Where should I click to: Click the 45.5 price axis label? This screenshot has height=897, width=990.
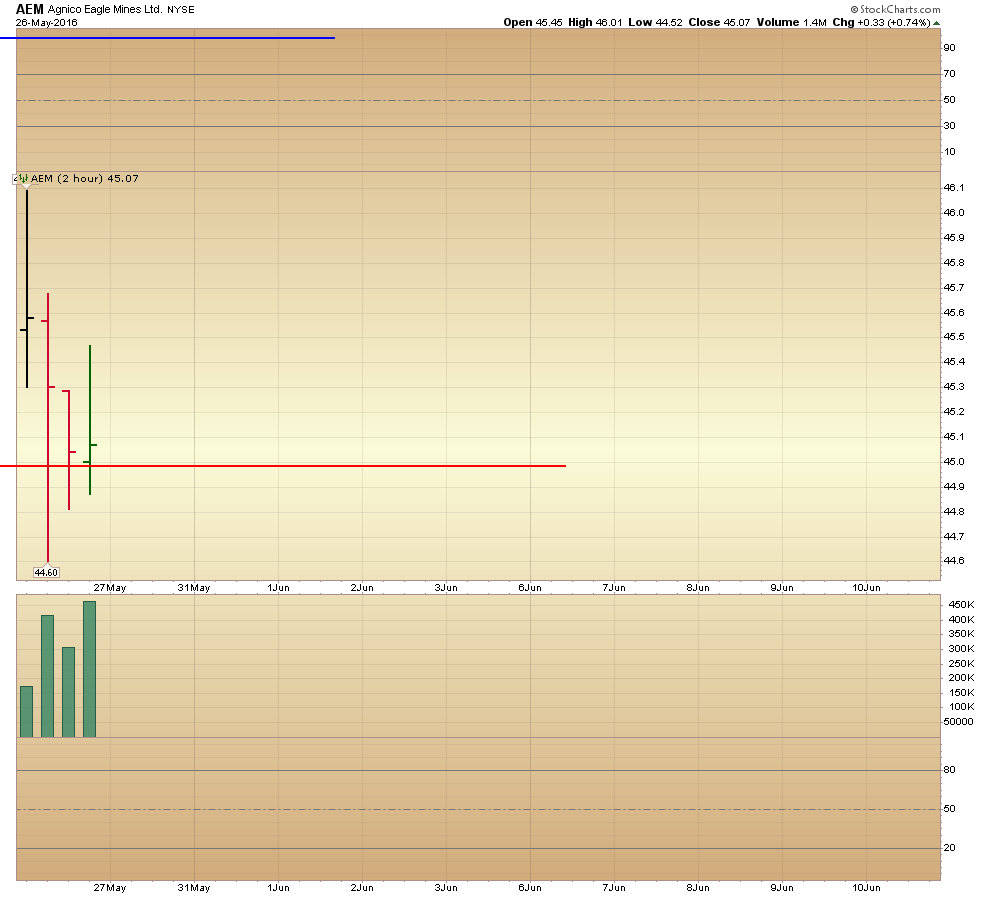point(953,337)
